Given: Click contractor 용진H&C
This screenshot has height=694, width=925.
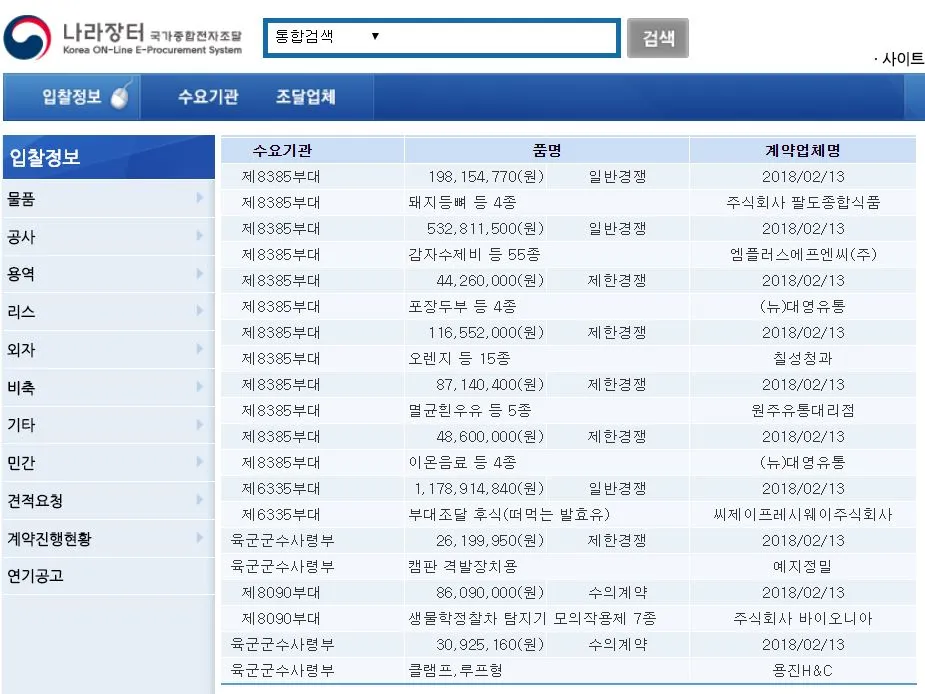Looking at the screenshot, I should click(x=803, y=670).
